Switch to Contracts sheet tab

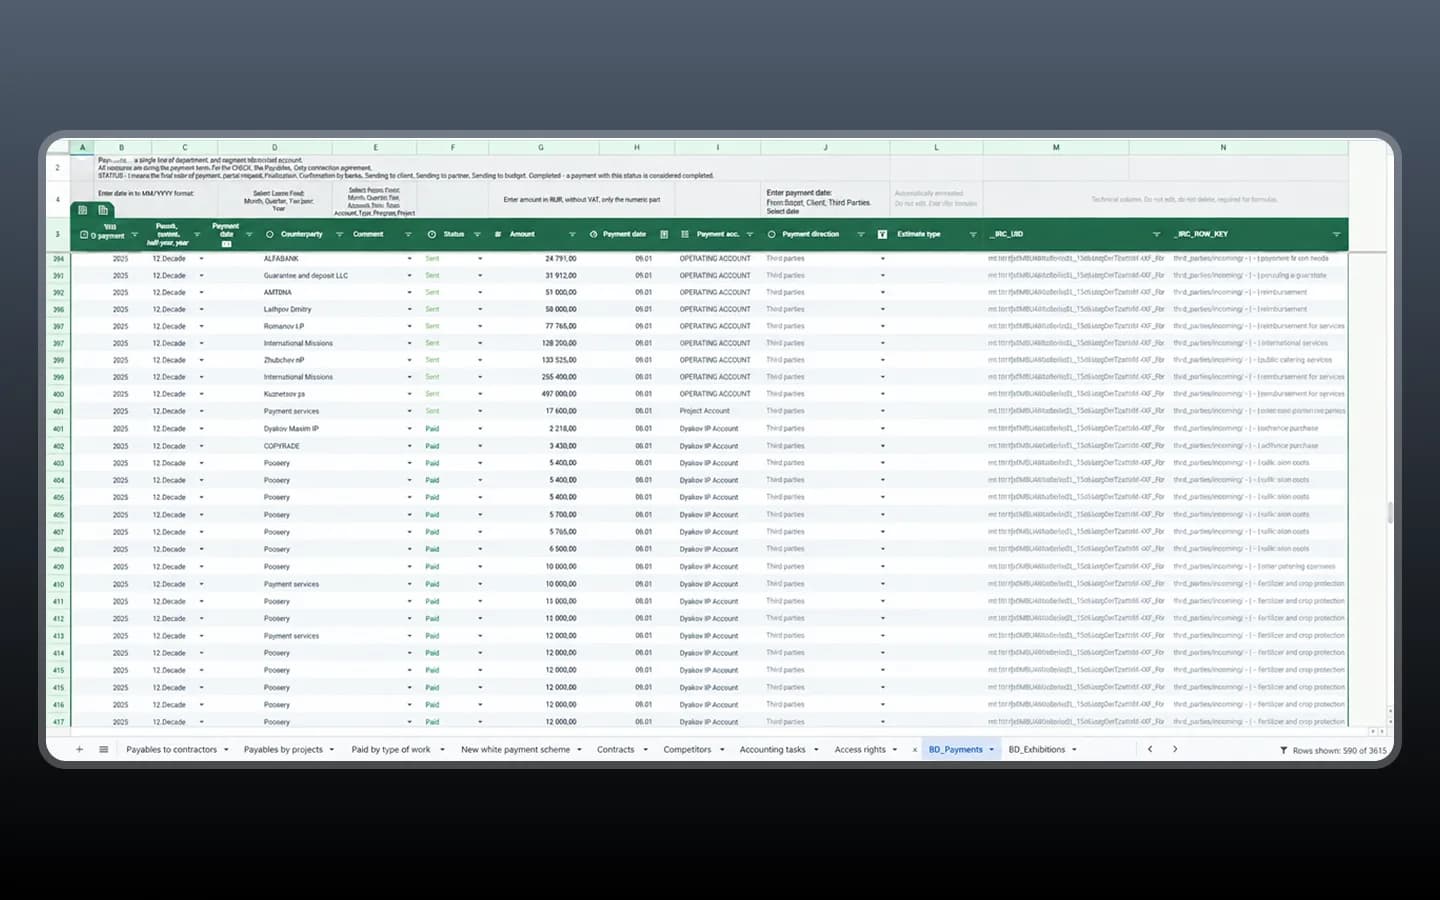(615, 749)
